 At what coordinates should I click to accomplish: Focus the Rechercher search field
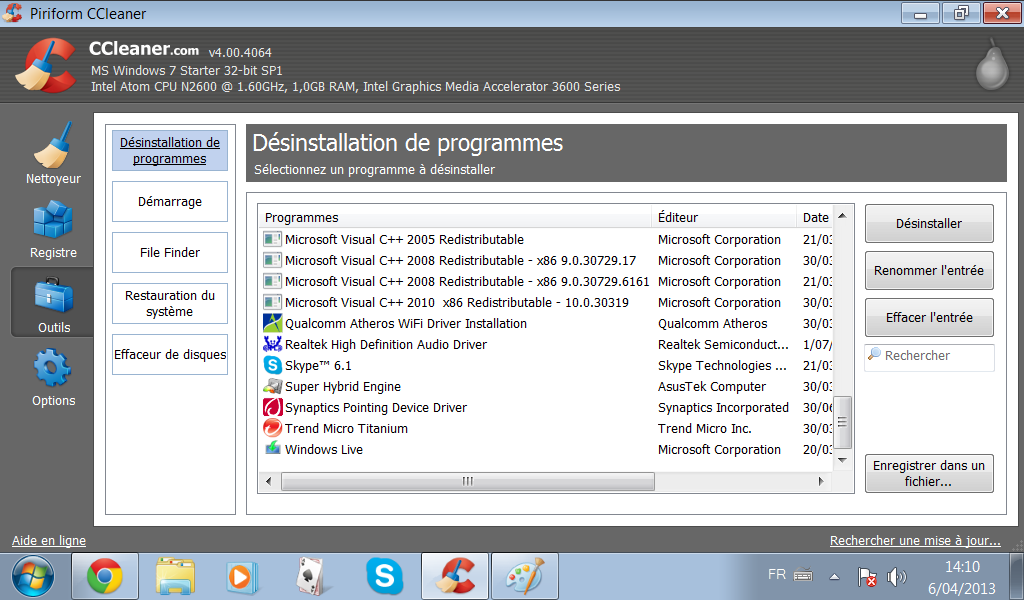pos(930,358)
